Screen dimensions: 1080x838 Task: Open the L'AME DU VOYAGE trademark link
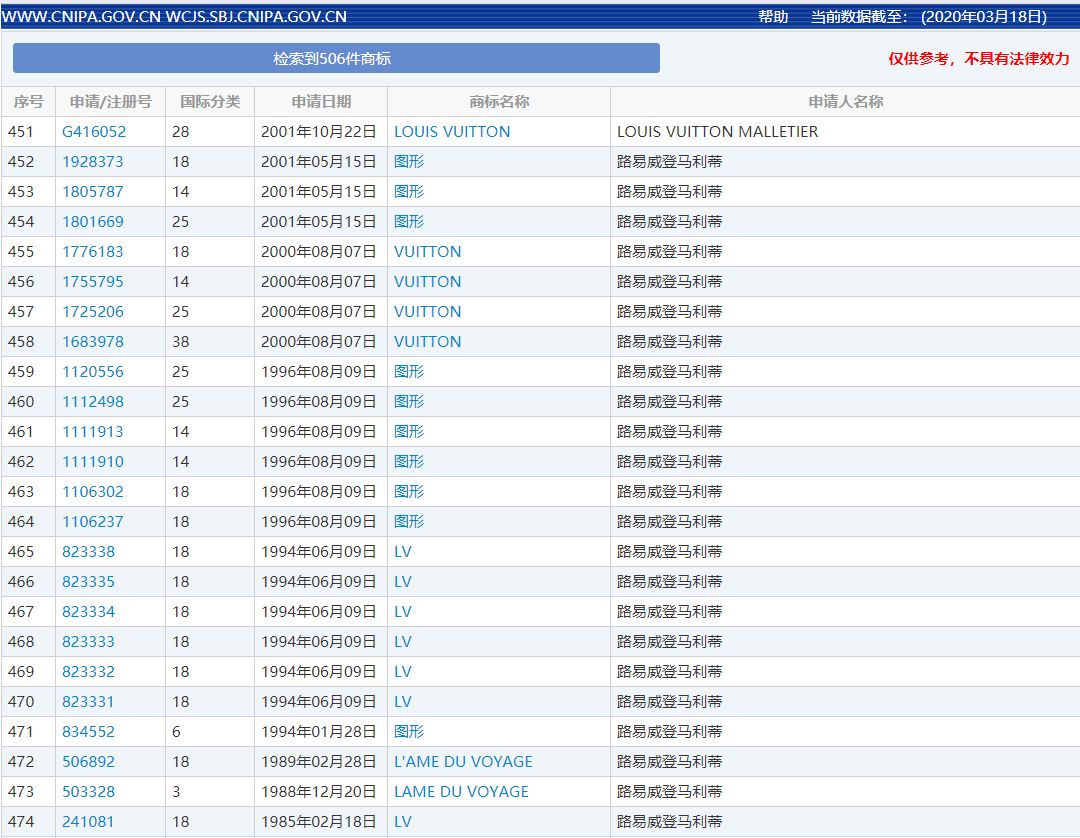pyautogui.click(x=463, y=762)
